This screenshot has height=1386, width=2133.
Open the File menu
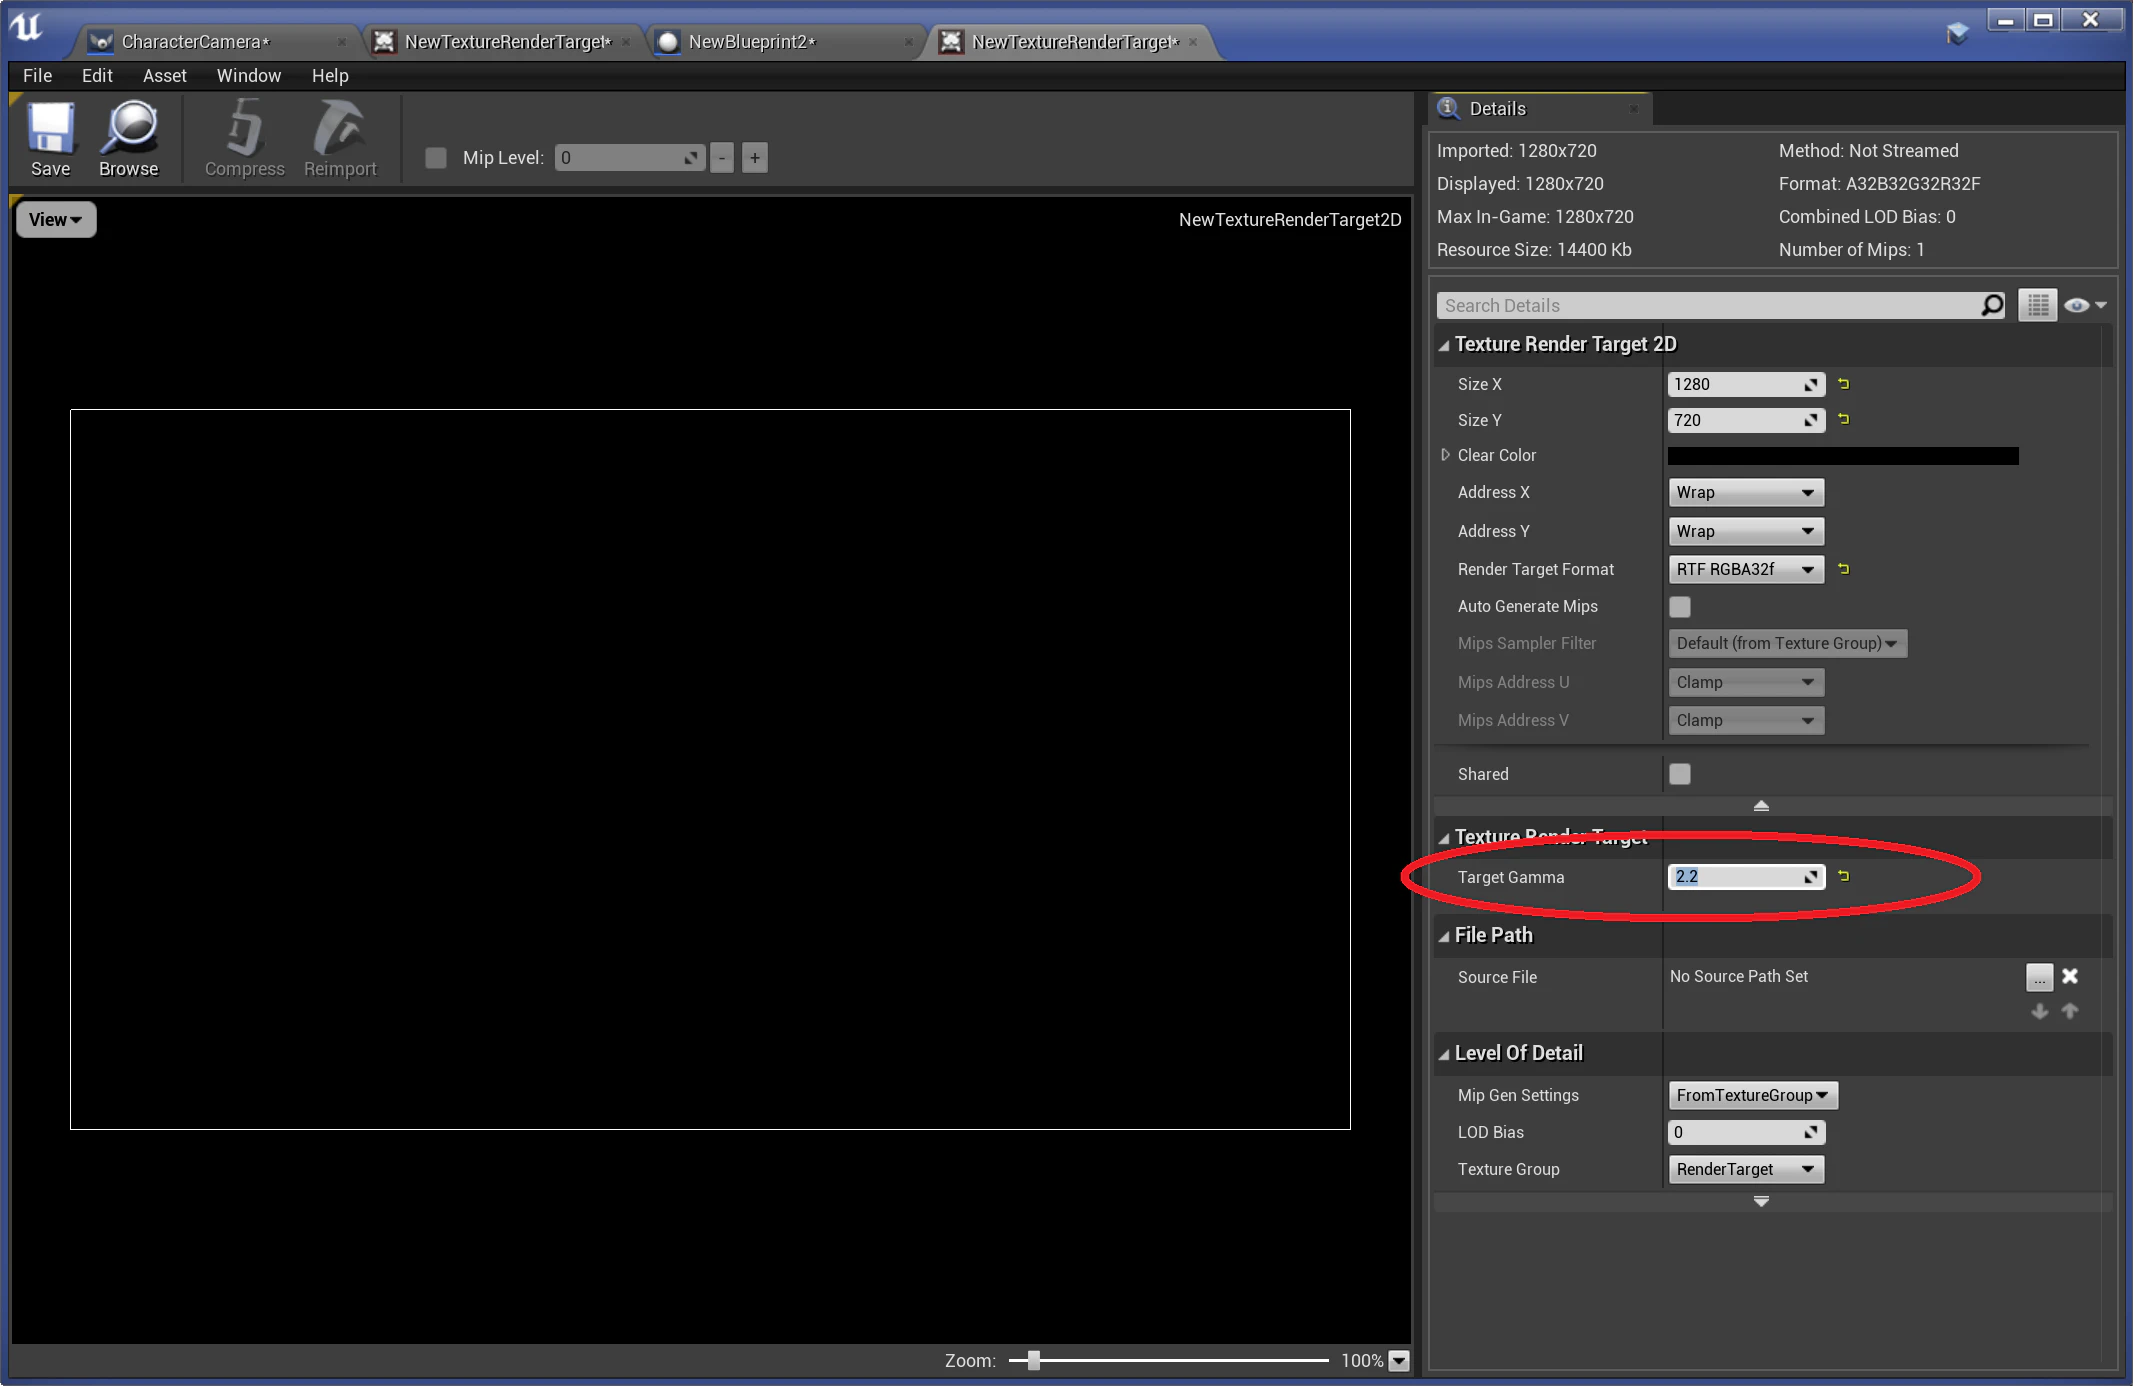click(x=37, y=75)
